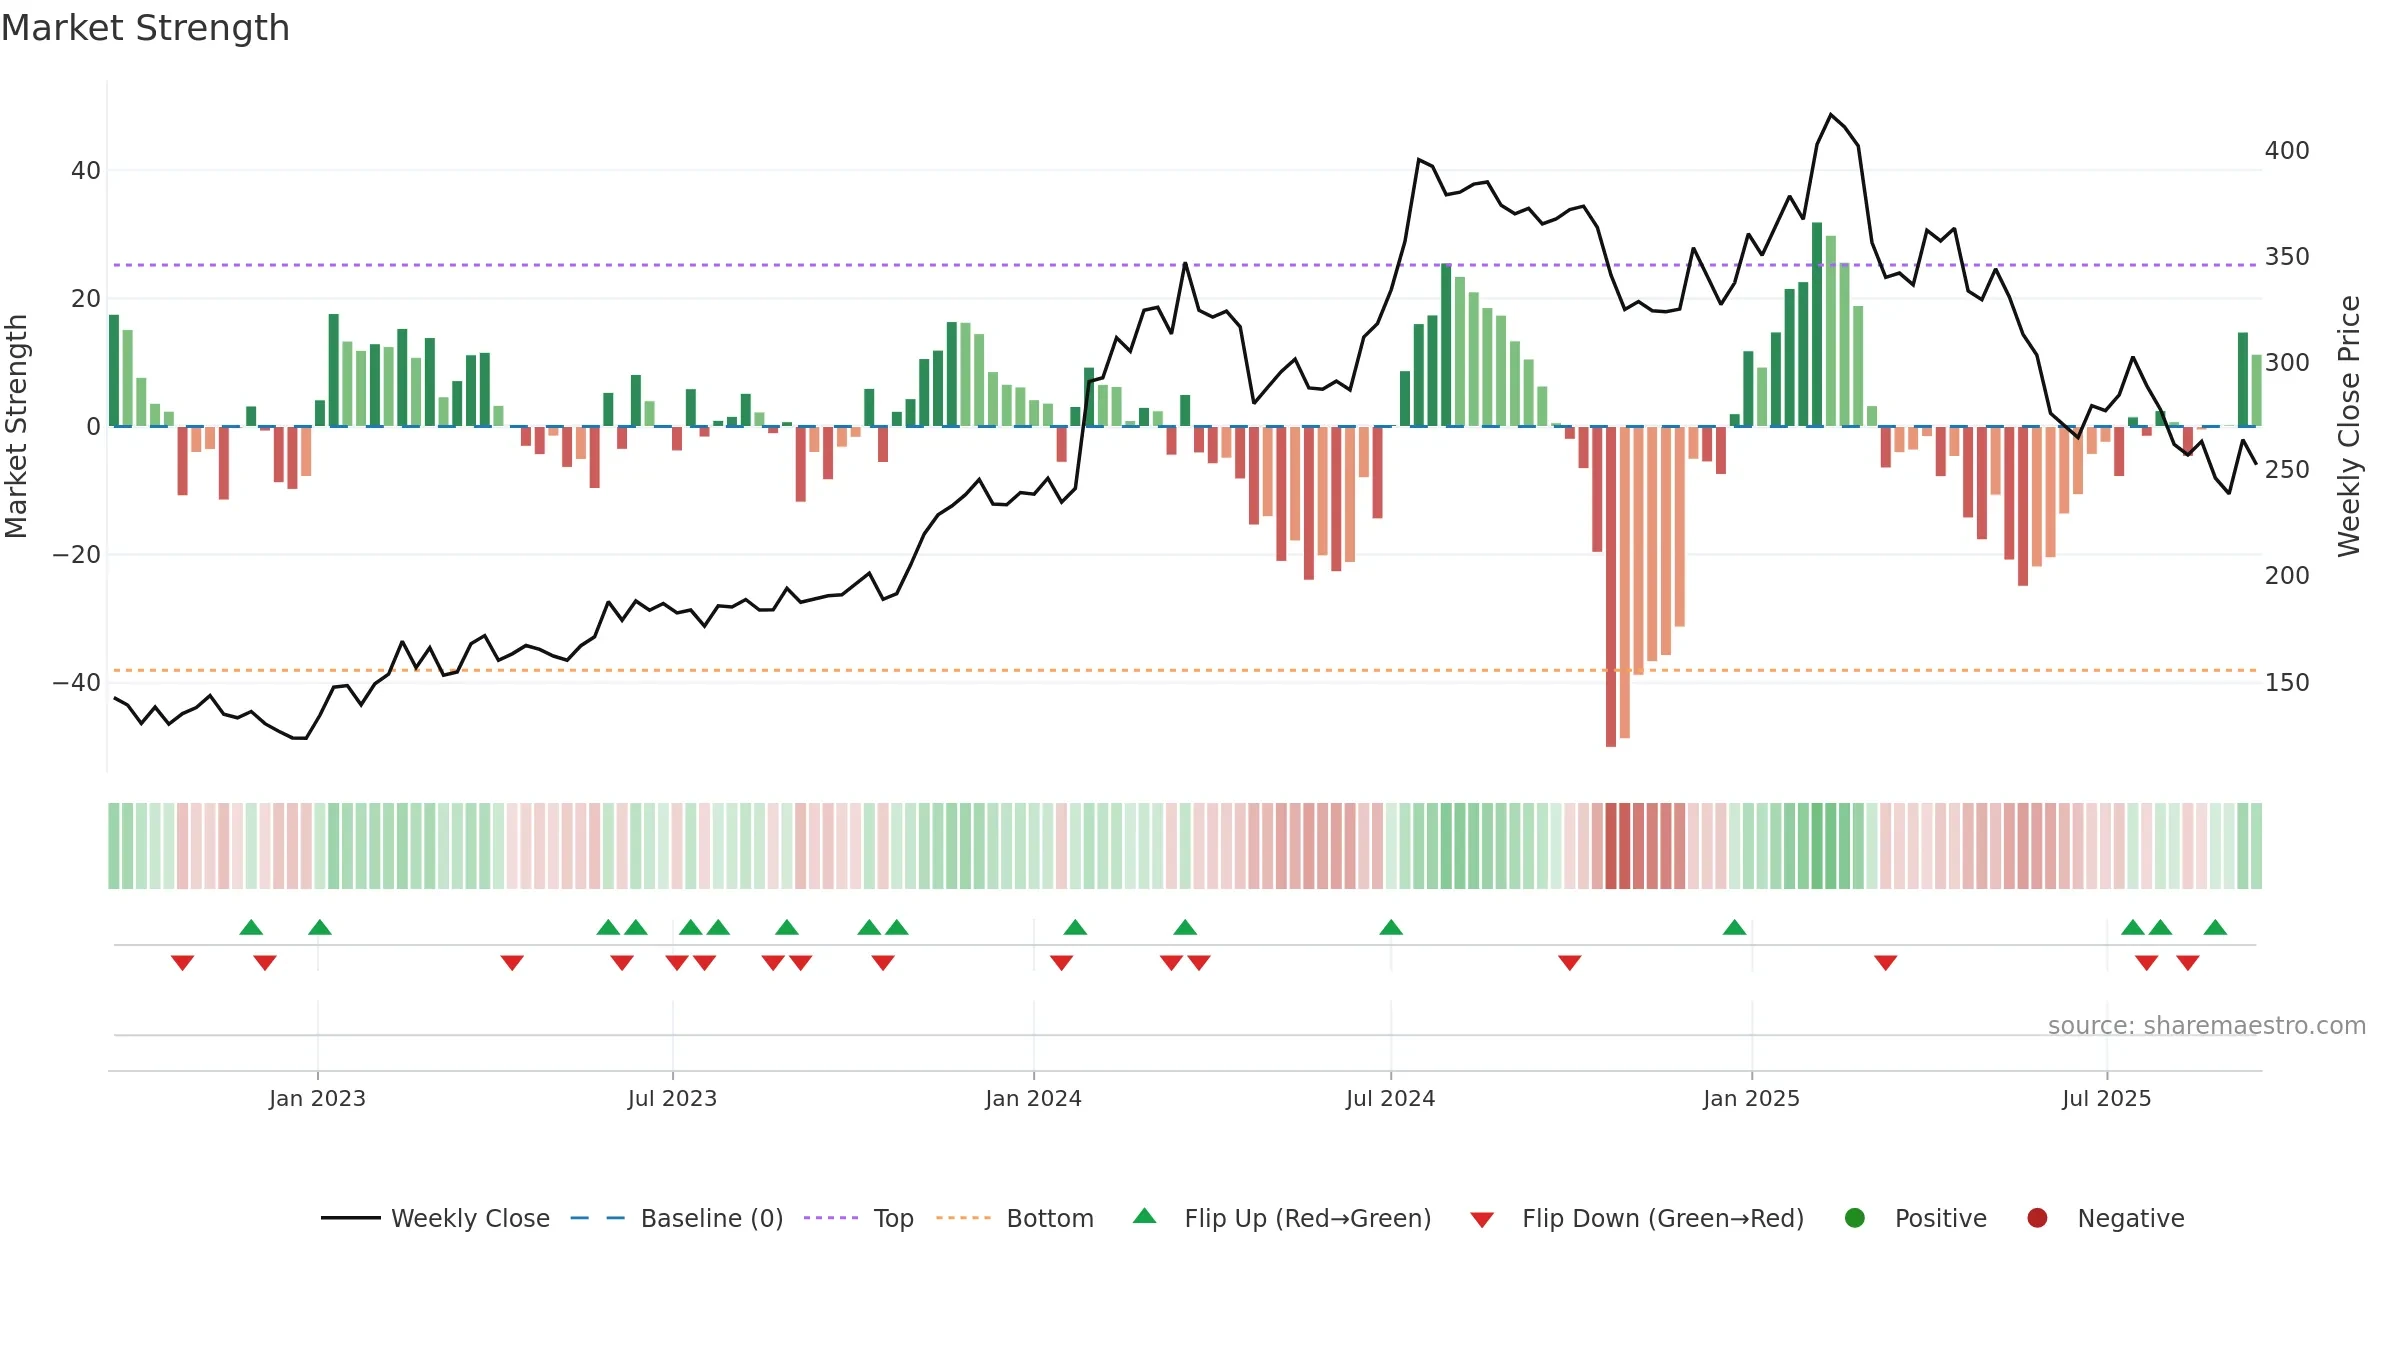The height and width of the screenshot is (1350, 2400).
Task: Click the purple dotted Top line sample in legend
Action: point(831,1218)
